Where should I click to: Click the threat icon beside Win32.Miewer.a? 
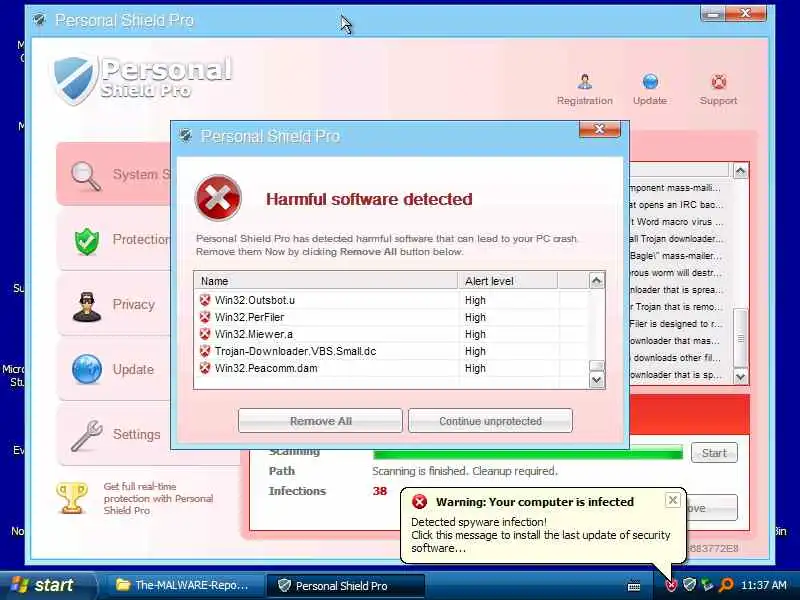[205, 334]
